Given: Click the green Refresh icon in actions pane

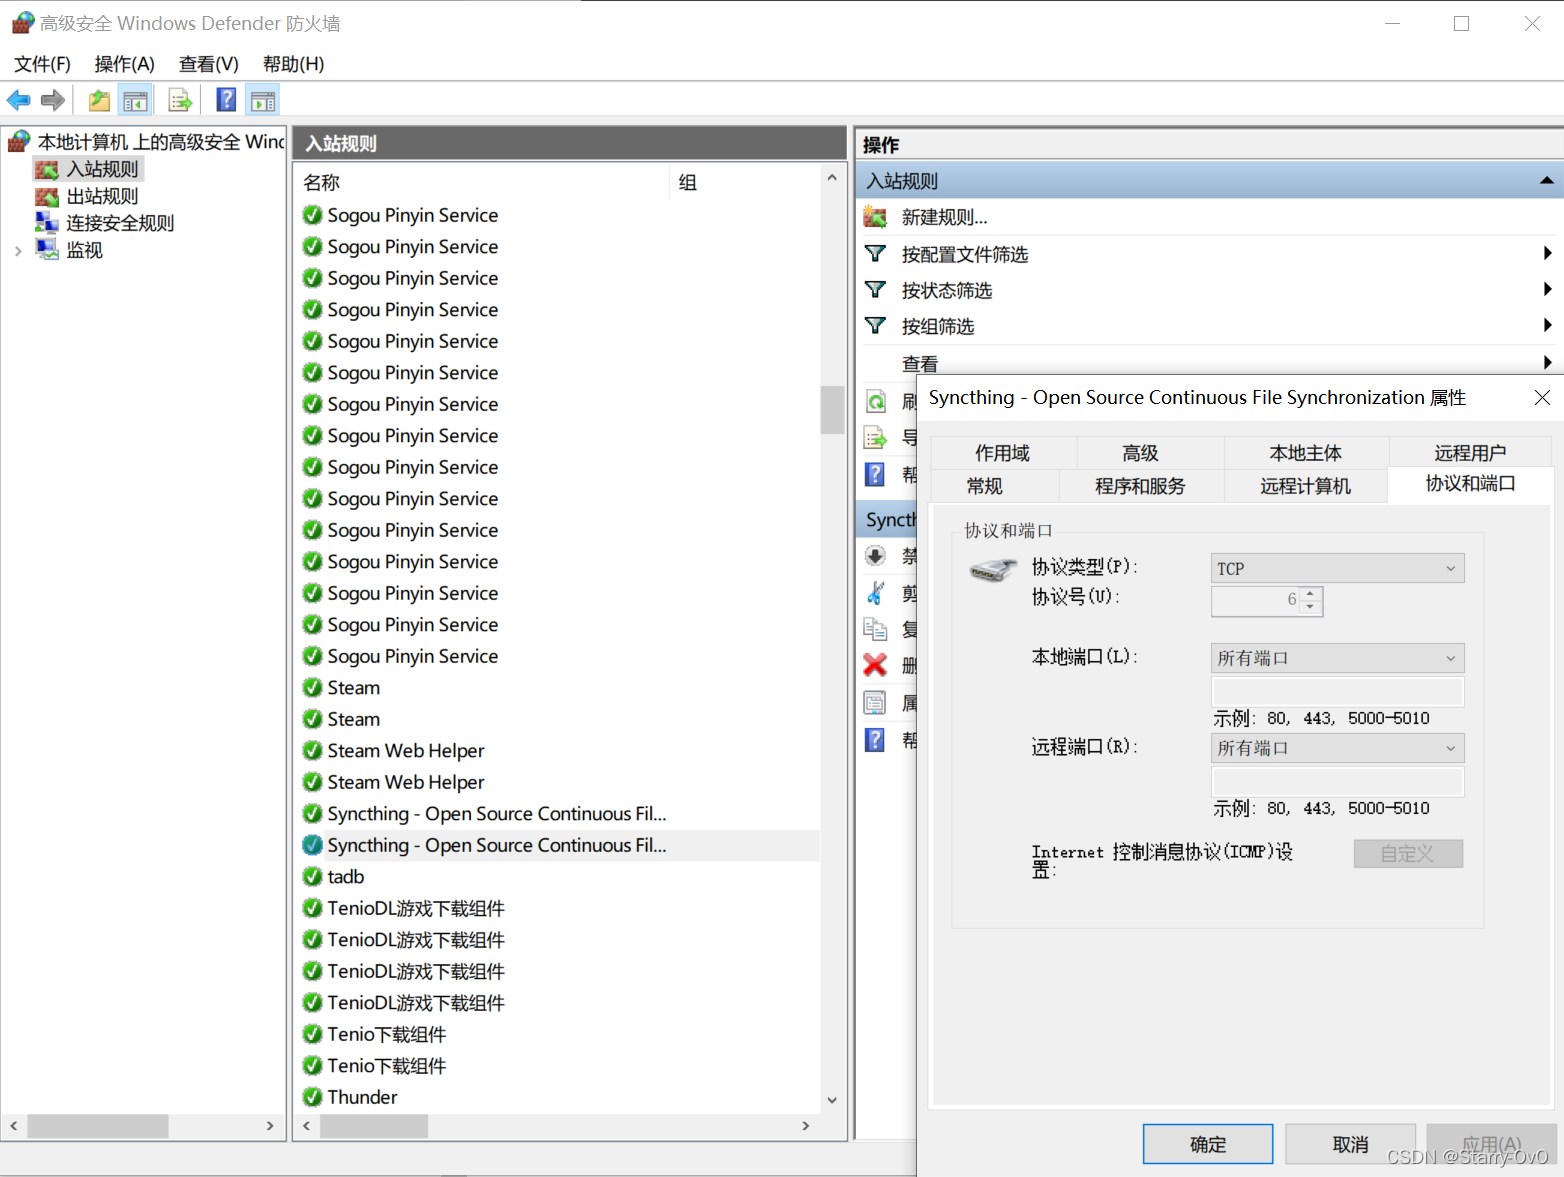Looking at the screenshot, I should coord(876,401).
